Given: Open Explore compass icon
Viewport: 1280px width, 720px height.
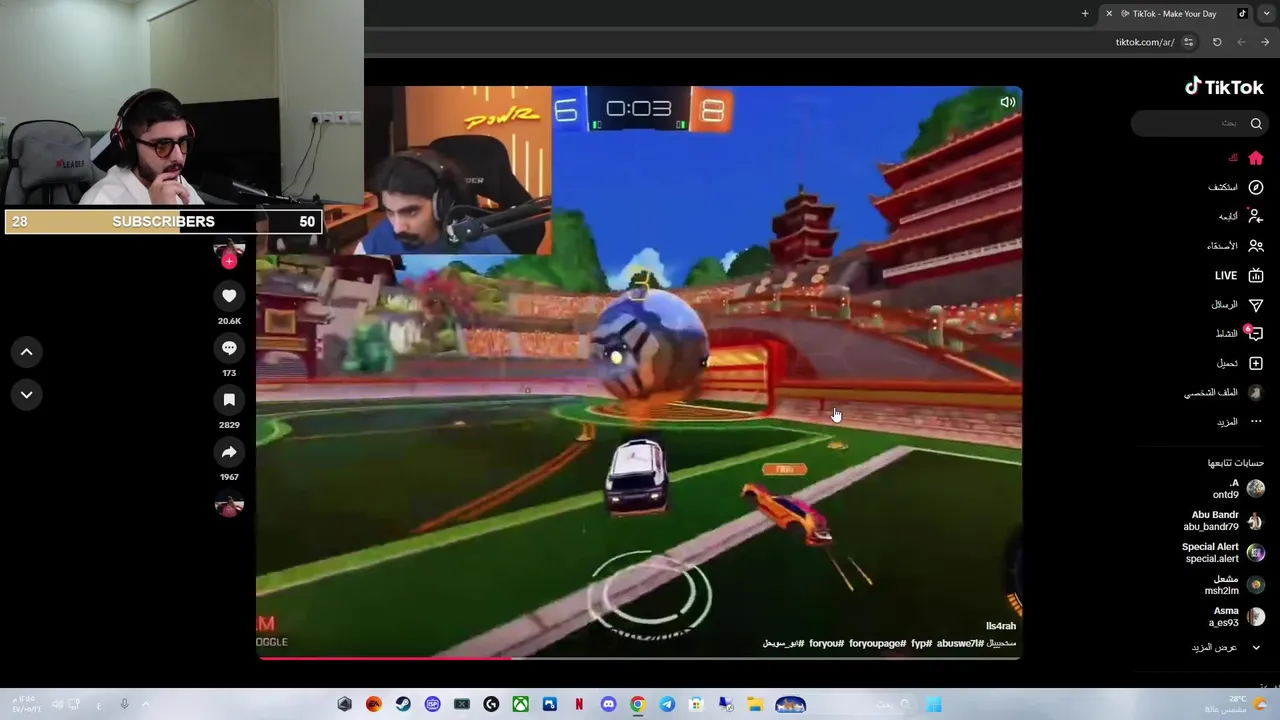Looking at the screenshot, I should coord(1256,187).
